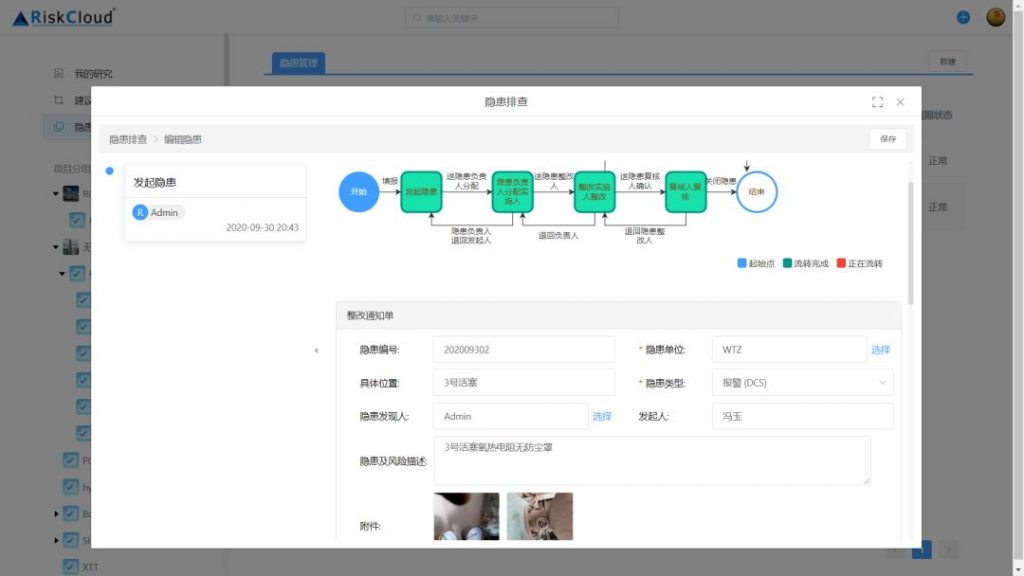Close the 隐患排查 dialog
The image size is (1024, 576).
click(x=900, y=102)
